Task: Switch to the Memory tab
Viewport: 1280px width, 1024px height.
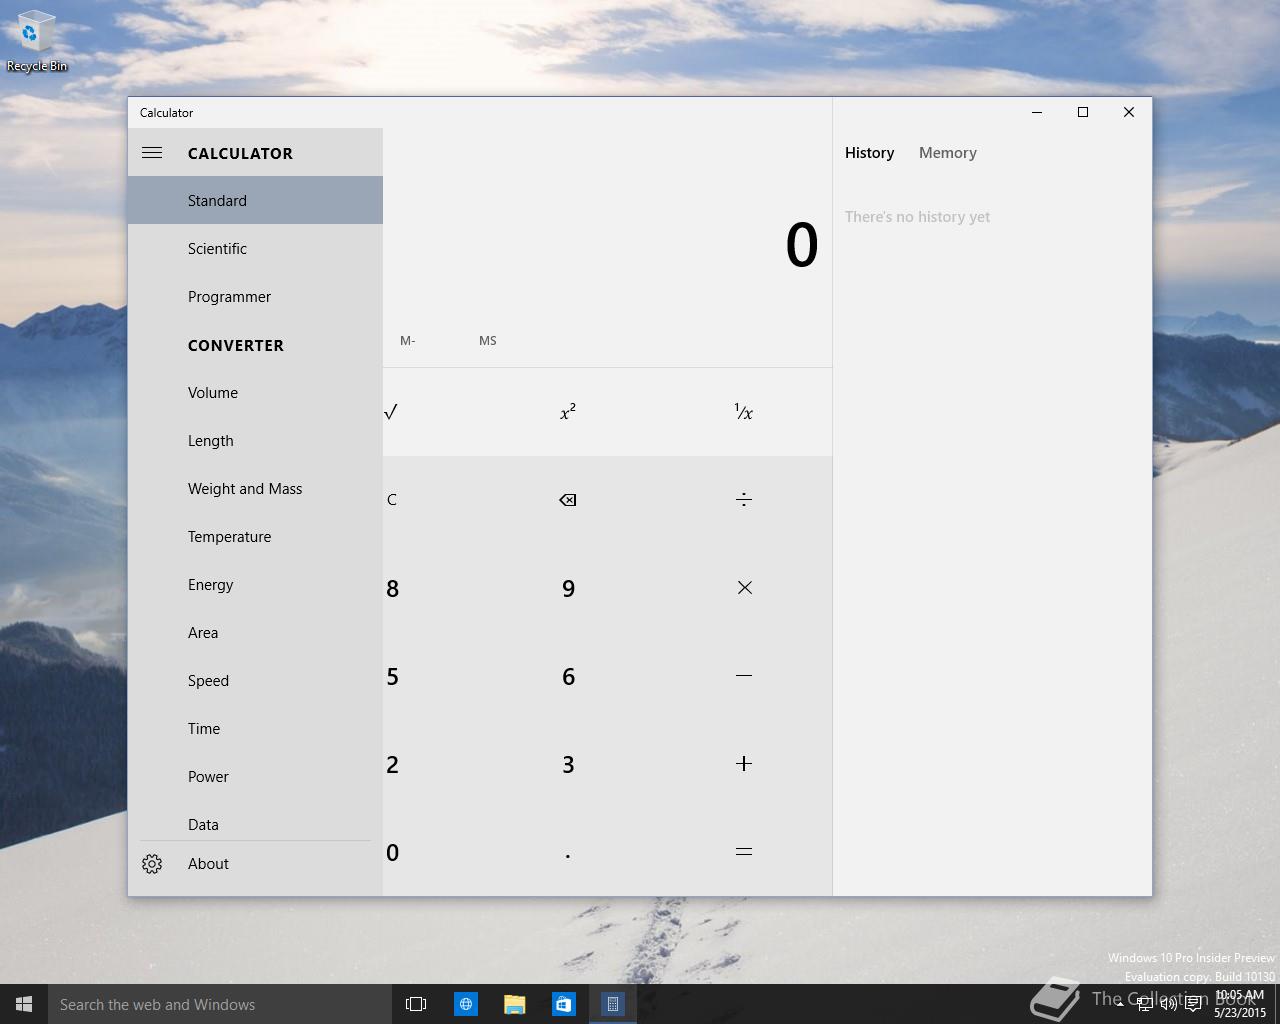Action: coord(947,153)
